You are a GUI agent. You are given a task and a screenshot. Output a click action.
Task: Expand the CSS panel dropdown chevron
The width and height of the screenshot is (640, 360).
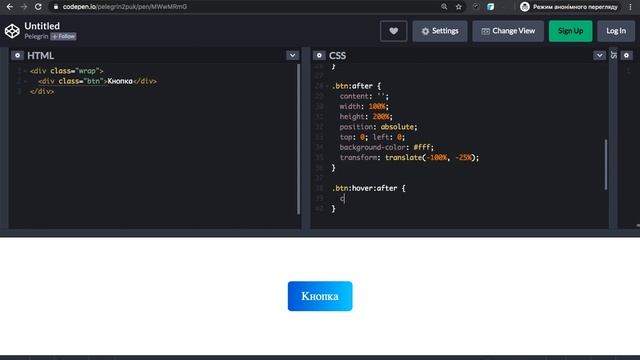(x=599, y=56)
